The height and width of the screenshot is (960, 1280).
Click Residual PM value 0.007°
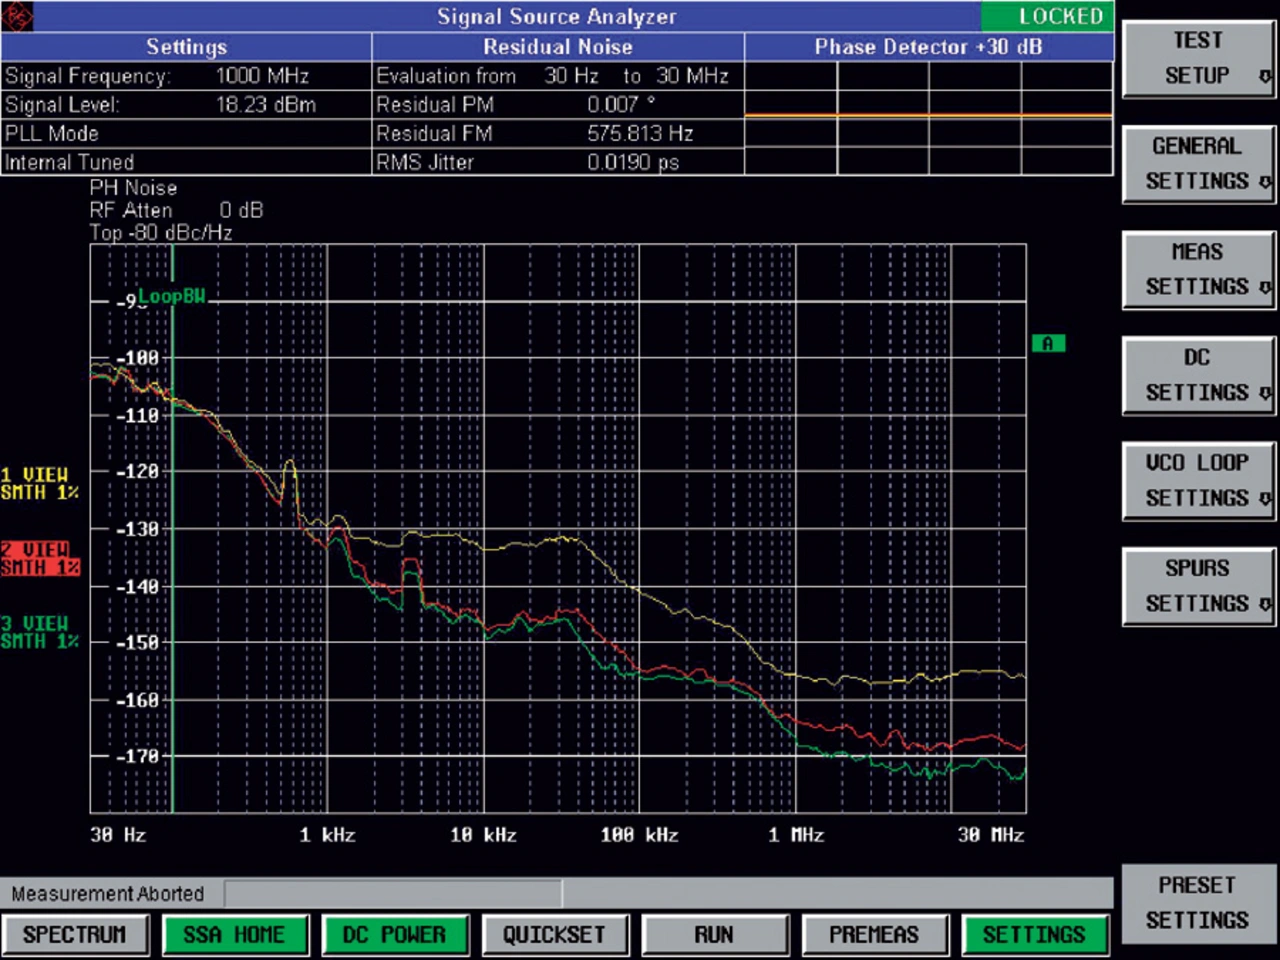tap(621, 105)
